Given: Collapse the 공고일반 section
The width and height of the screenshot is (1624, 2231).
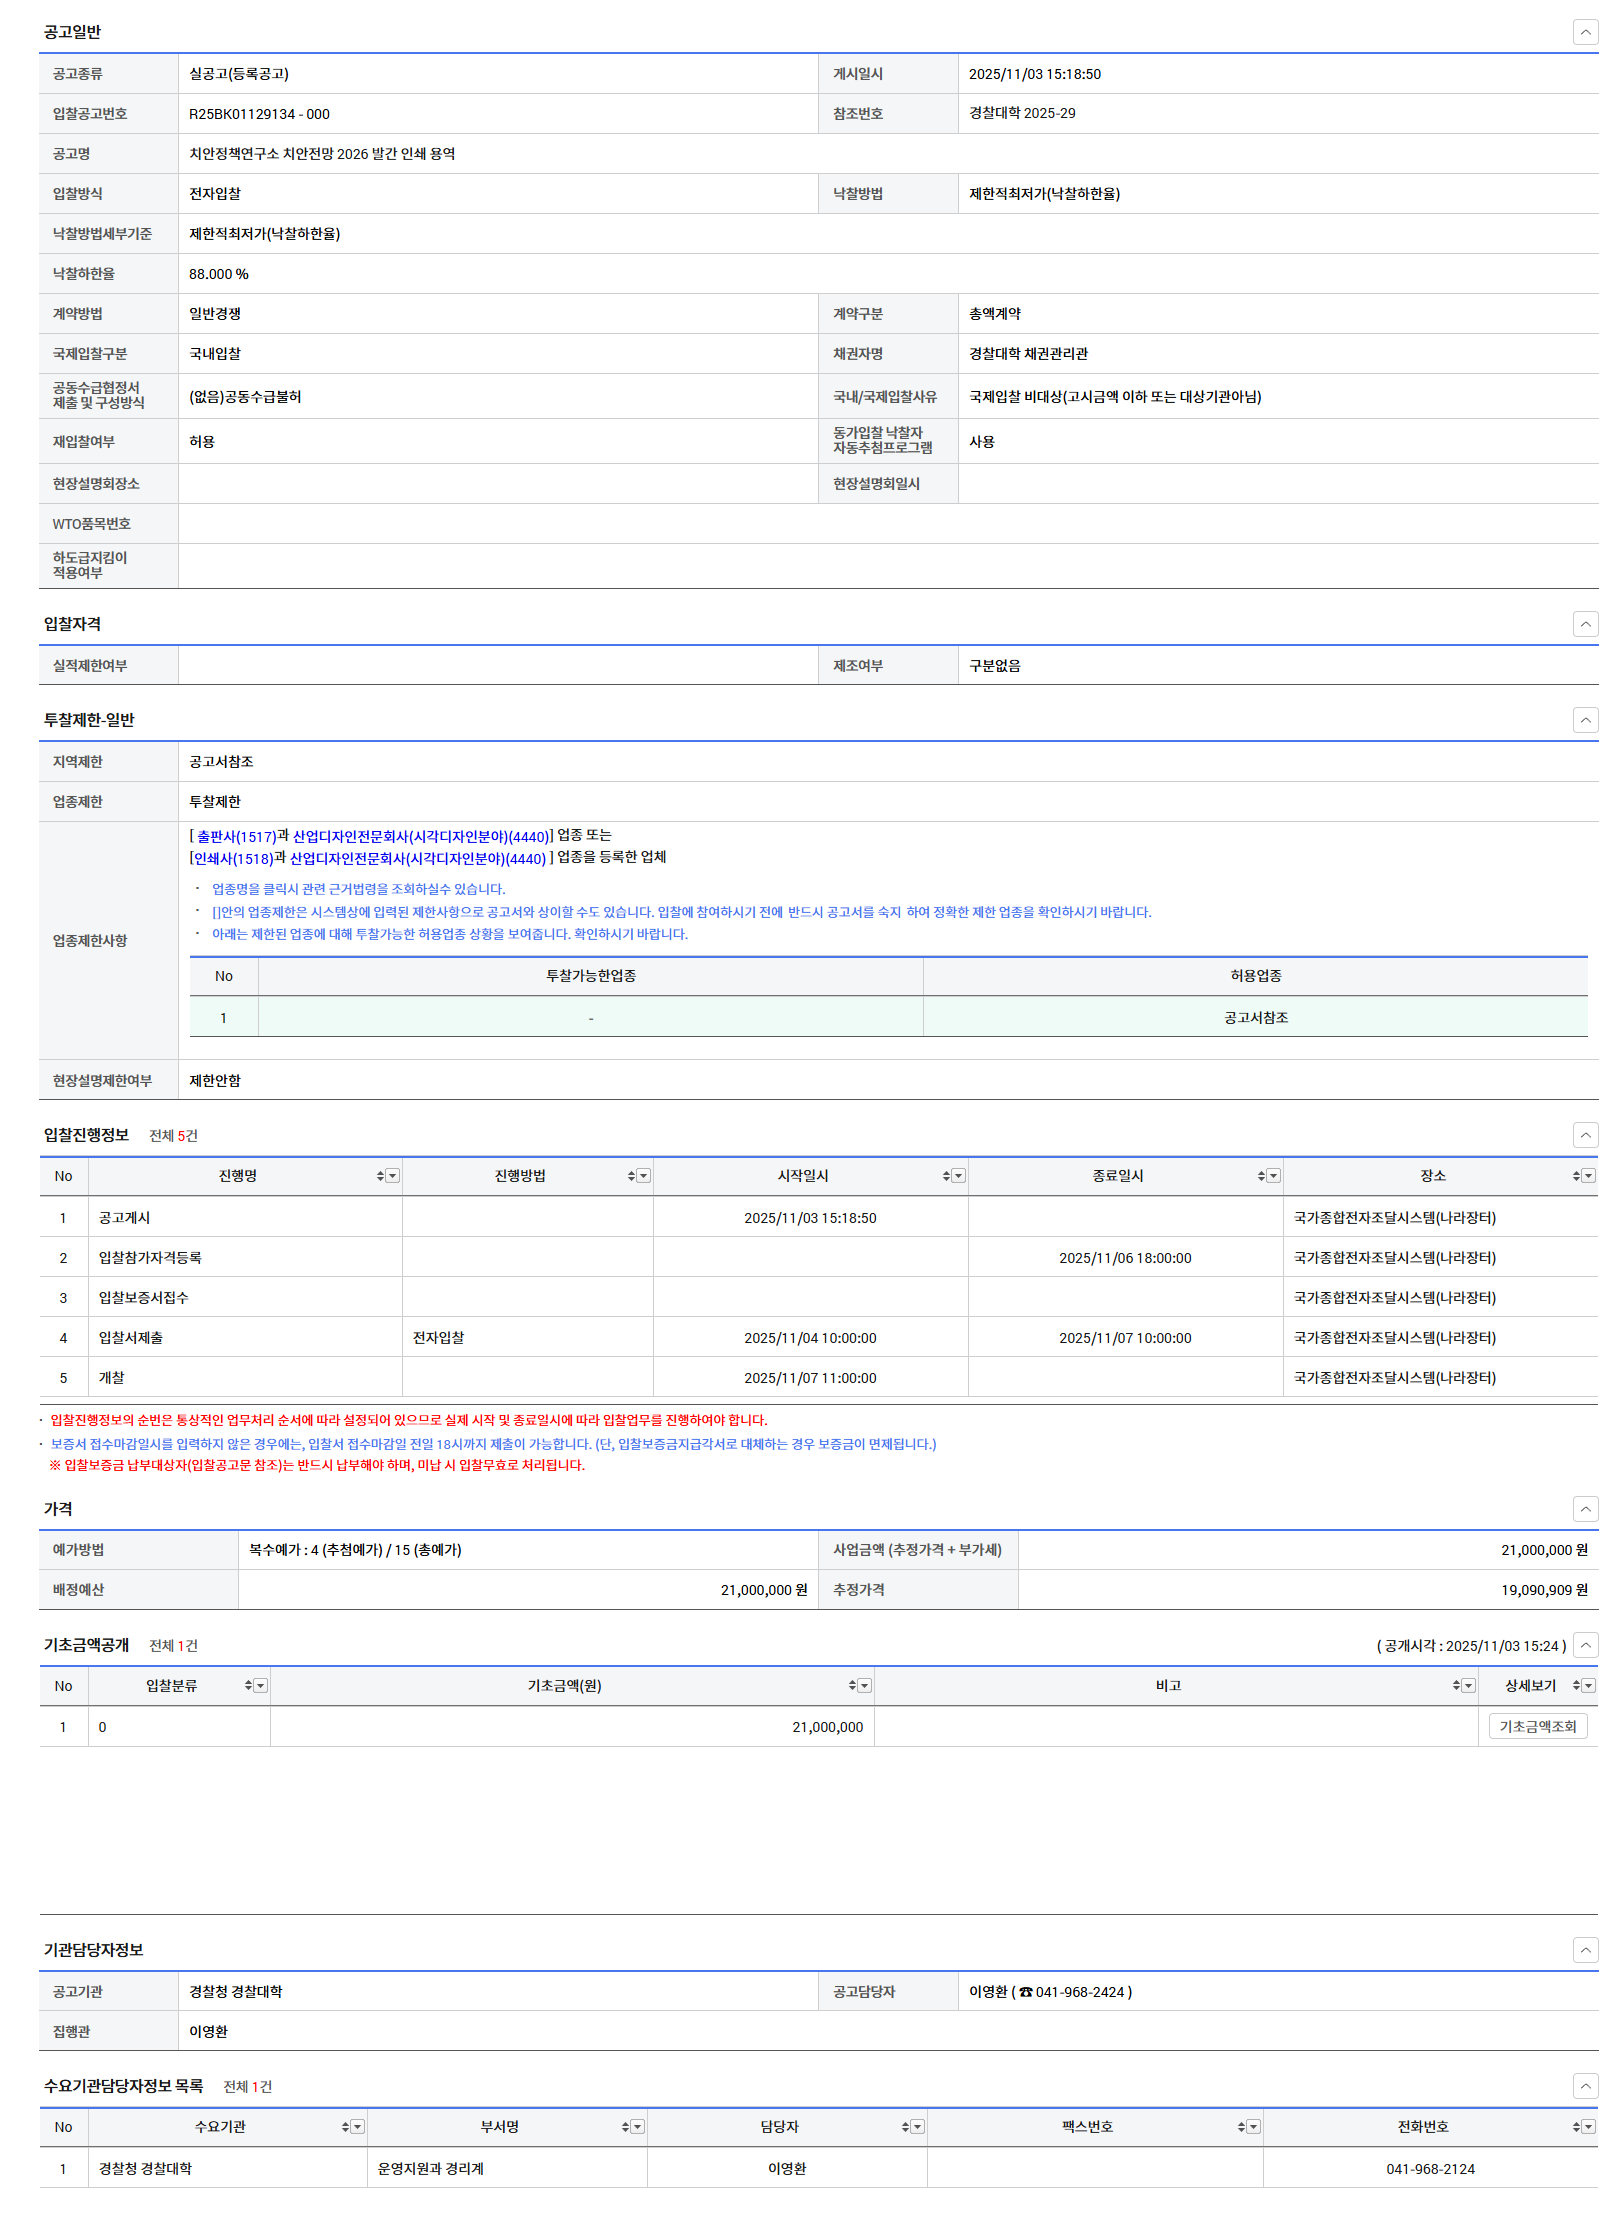Looking at the screenshot, I should (x=1585, y=32).
